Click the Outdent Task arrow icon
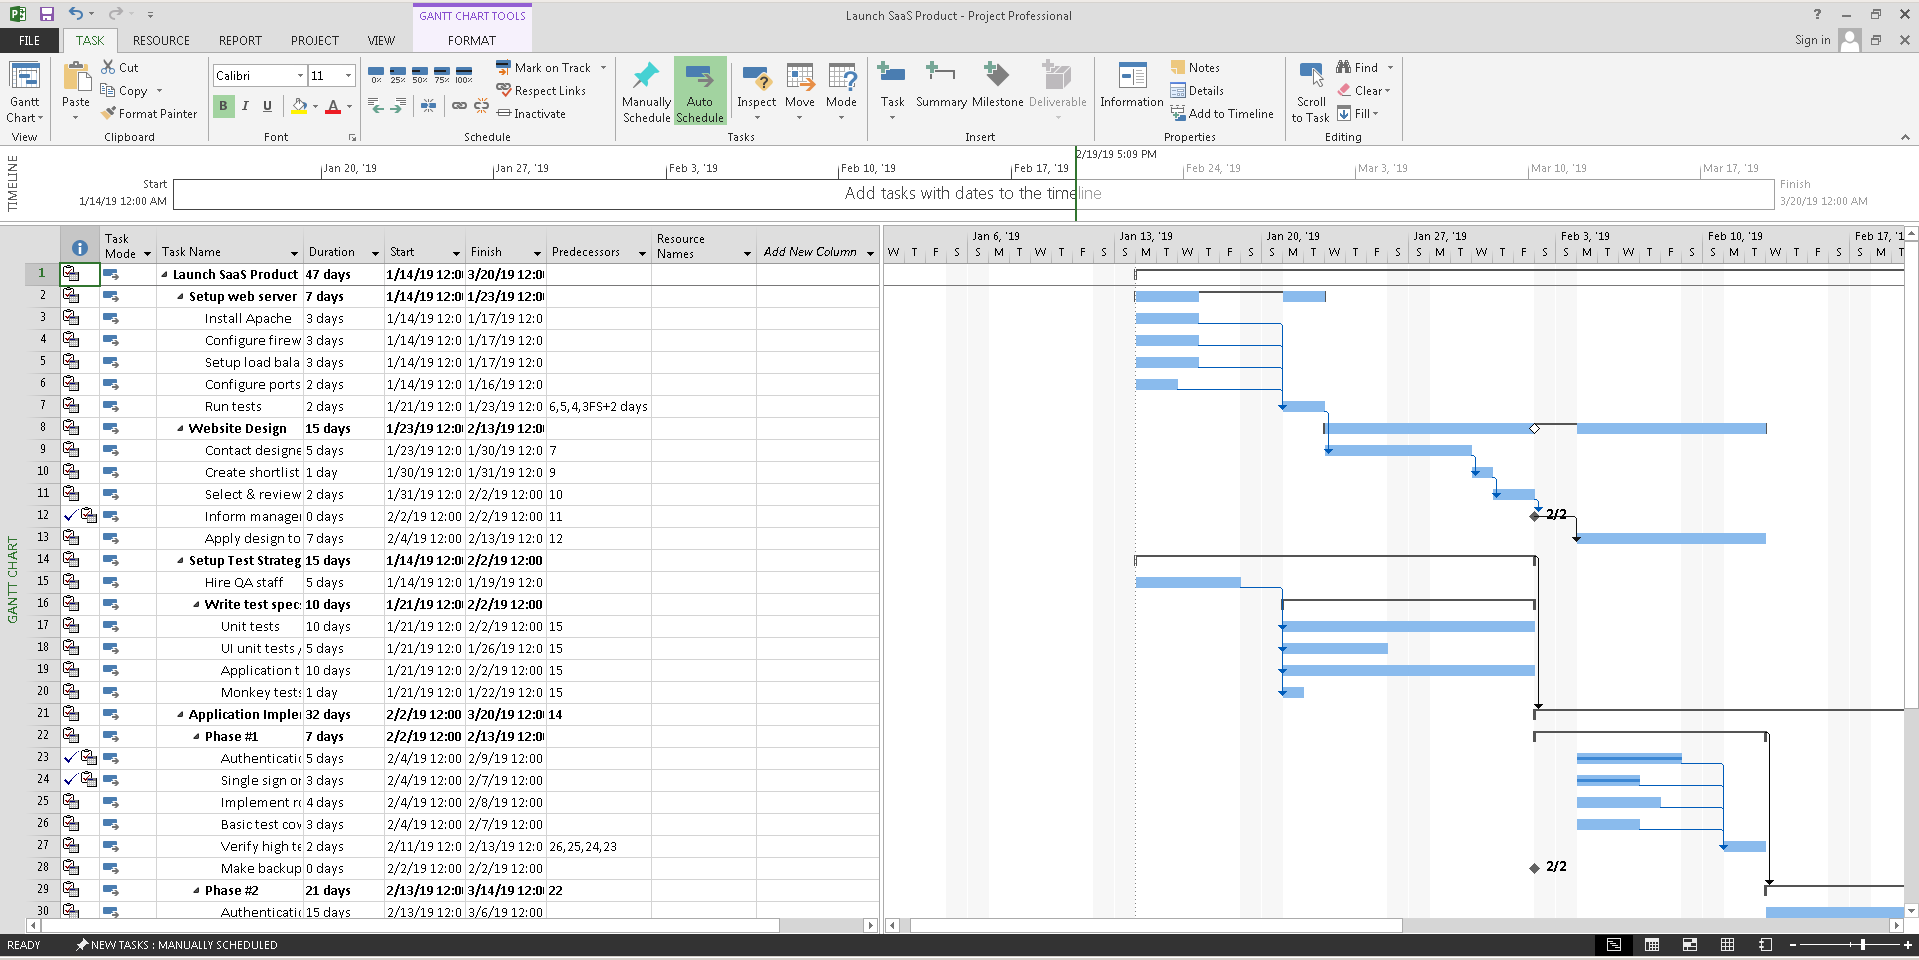 (x=376, y=105)
